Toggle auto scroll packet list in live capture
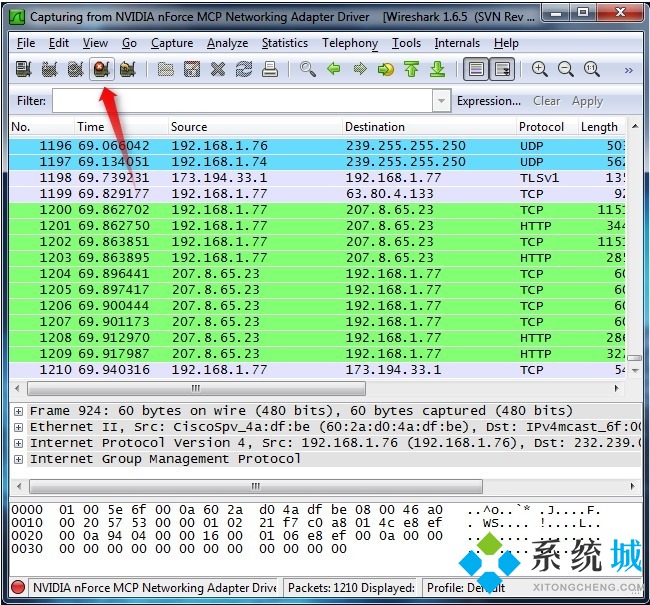650x605 pixels. 502,69
